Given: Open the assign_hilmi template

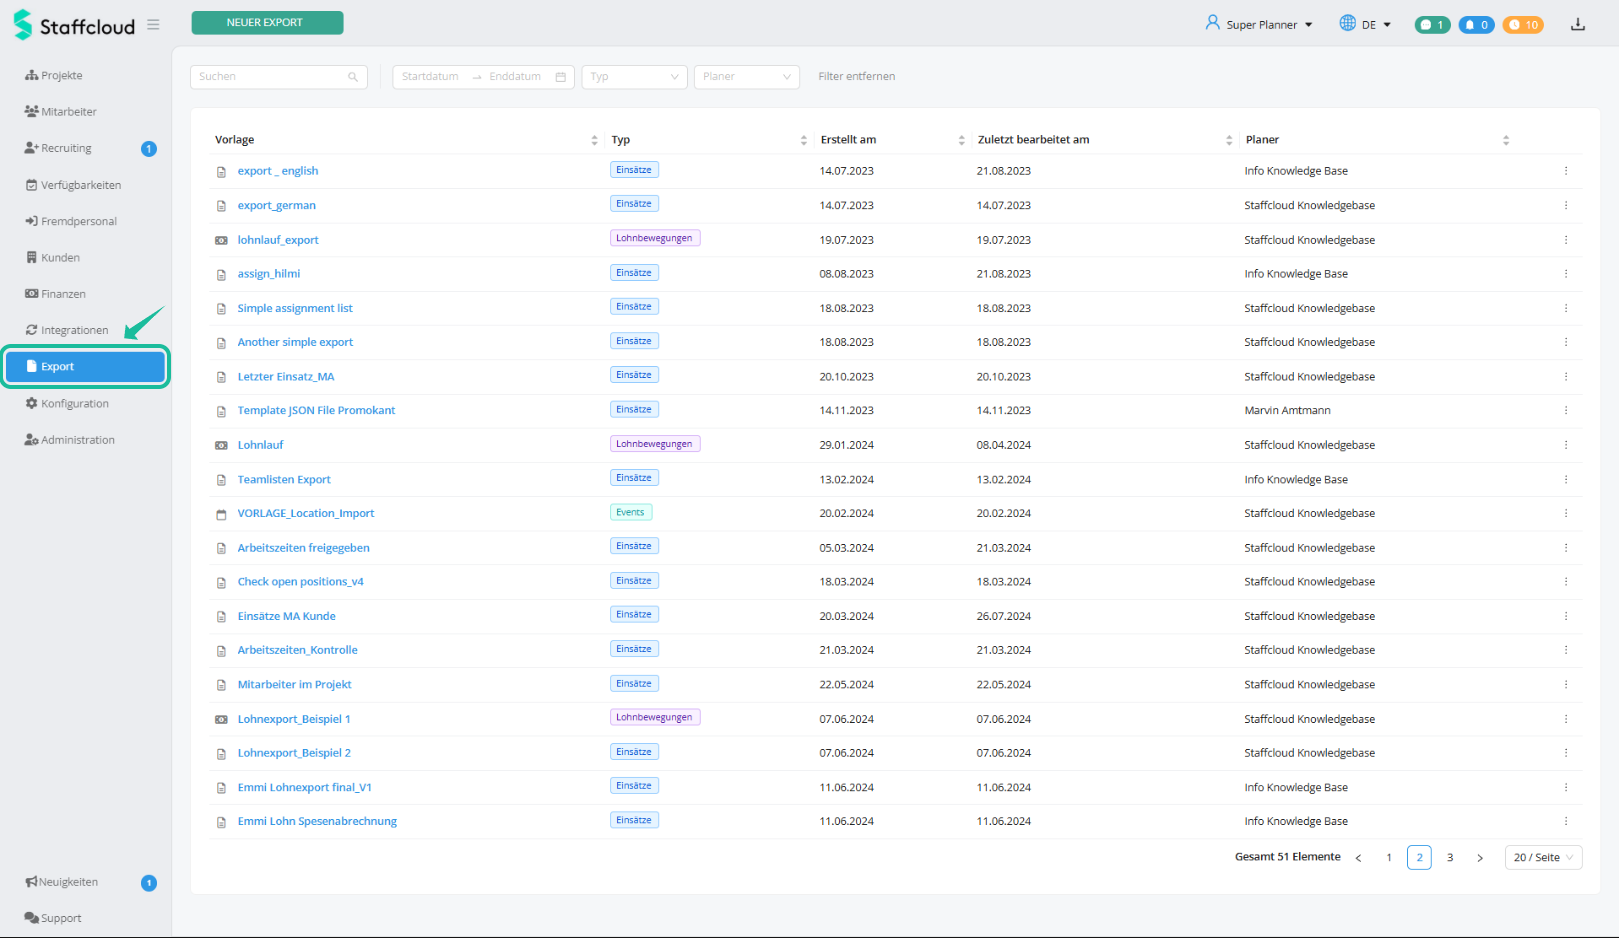Looking at the screenshot, I should click(269, 274).
